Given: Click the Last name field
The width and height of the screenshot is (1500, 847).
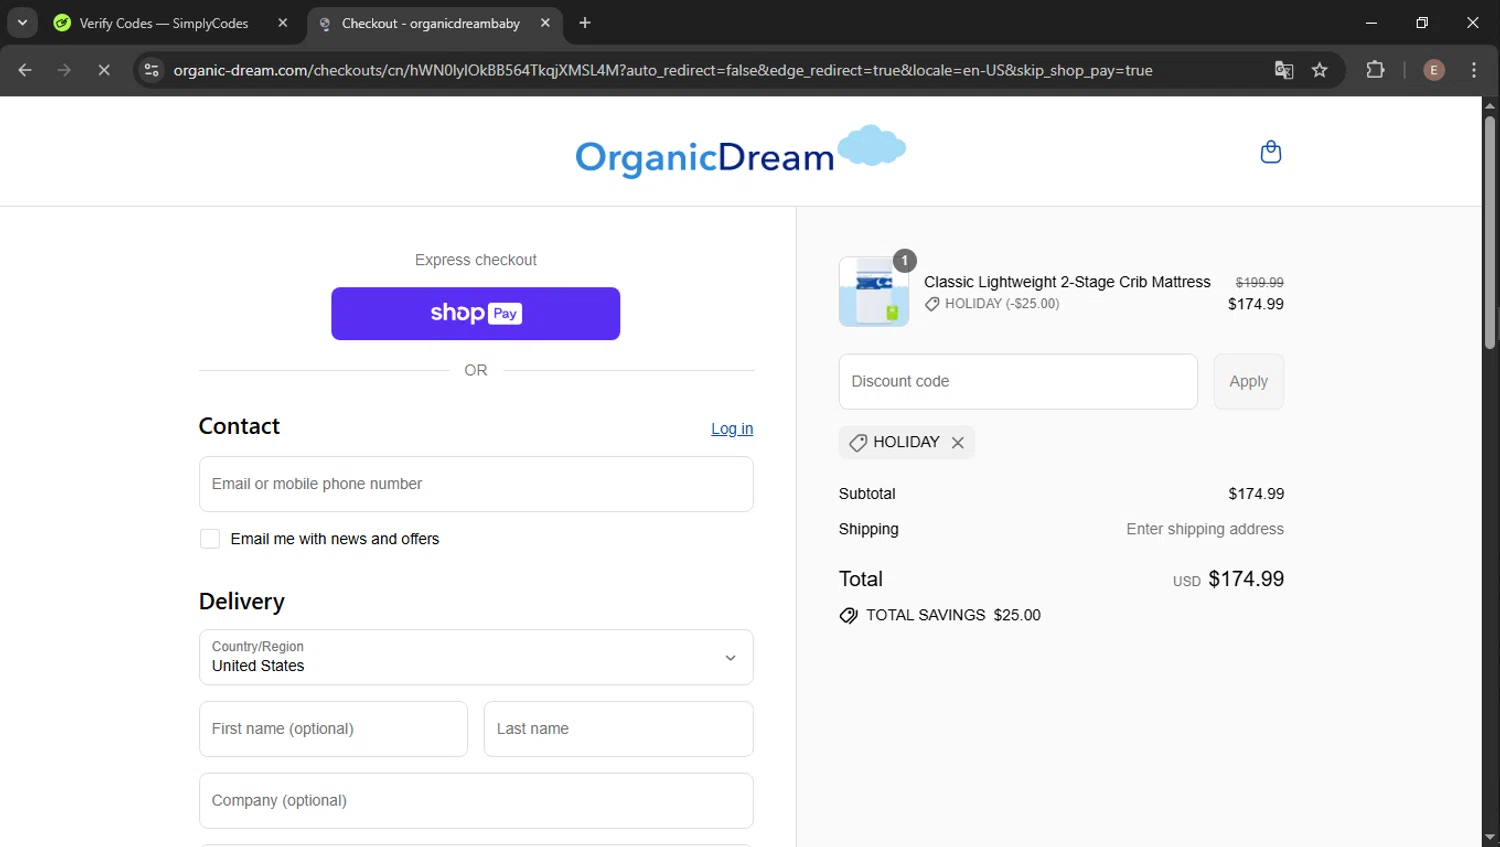Looking at the screenshot, I should 618,729.
